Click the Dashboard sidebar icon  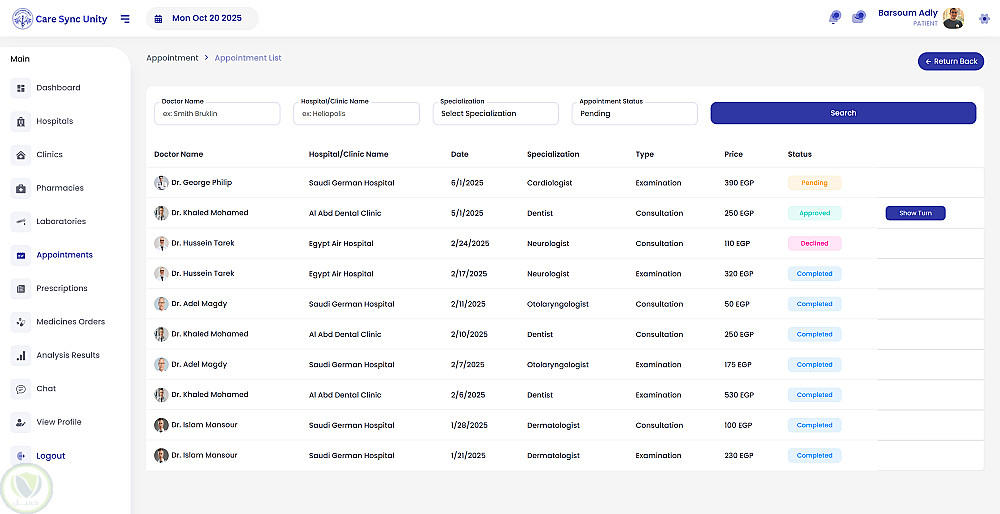click(x=21, y=88)
